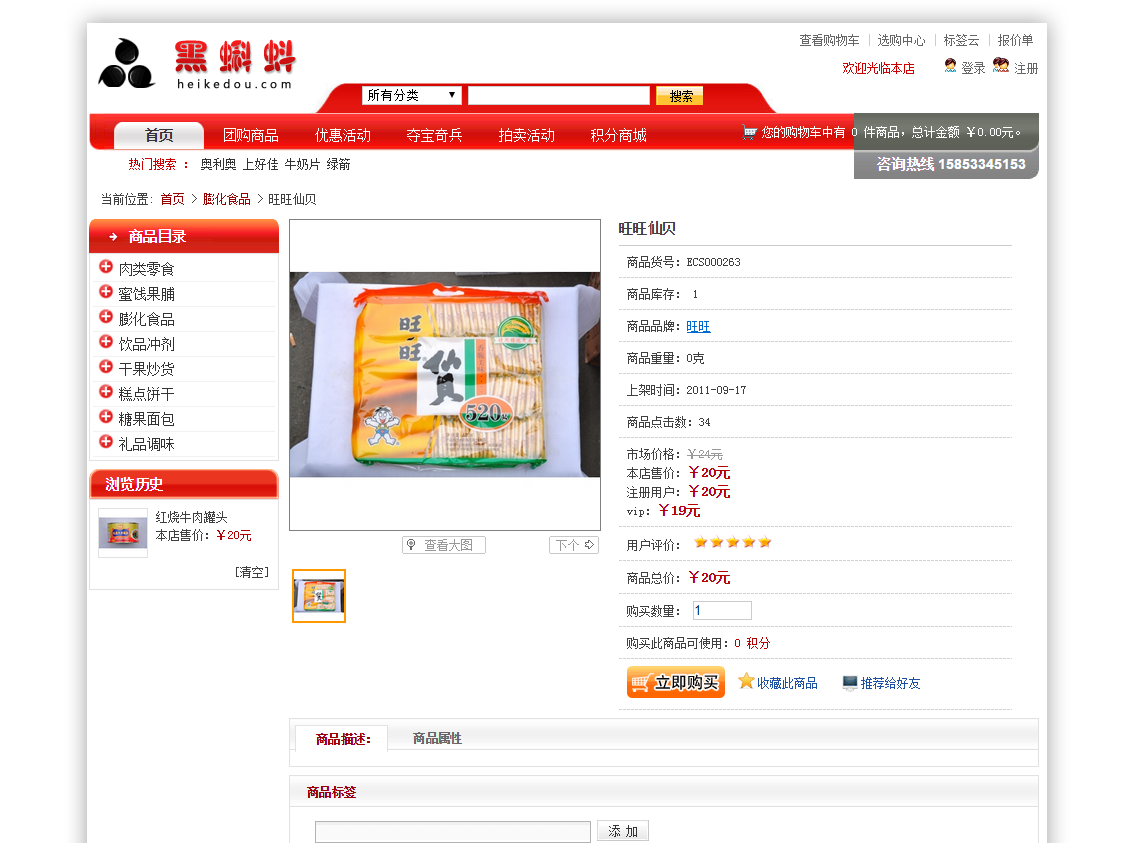
Task: Switch to 商品属性 tab
Action: [437, 738]
